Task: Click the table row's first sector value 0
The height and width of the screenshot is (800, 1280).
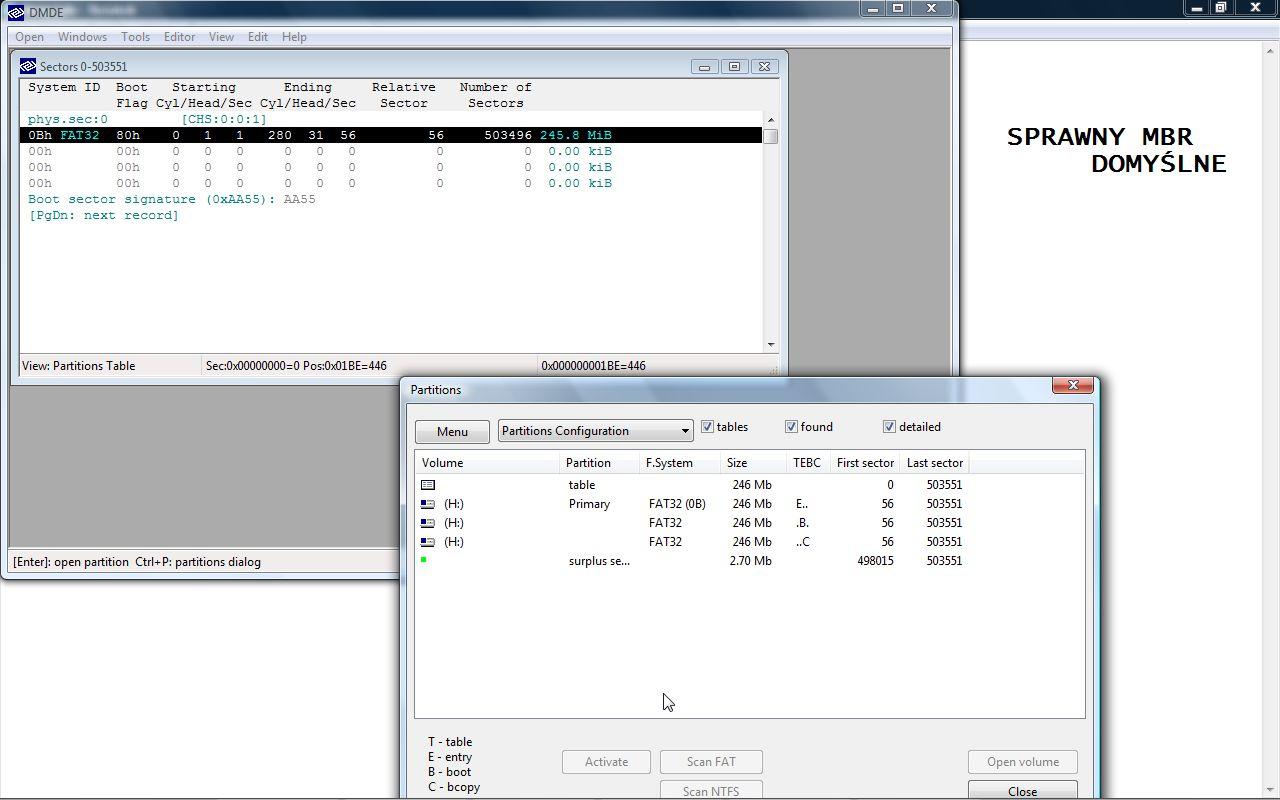Action: click(889, 485)
